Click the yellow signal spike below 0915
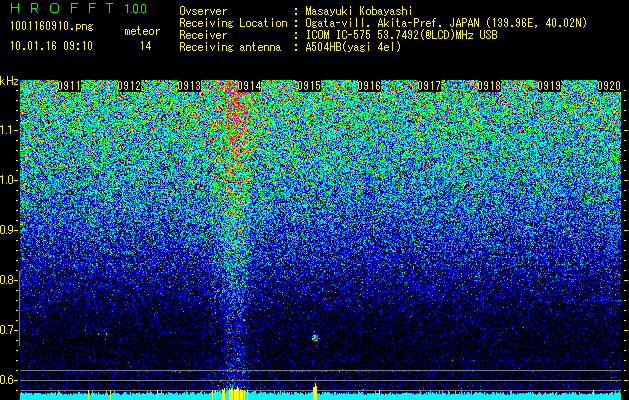Viewport: 629px width, 400px height. coord(315,392)
